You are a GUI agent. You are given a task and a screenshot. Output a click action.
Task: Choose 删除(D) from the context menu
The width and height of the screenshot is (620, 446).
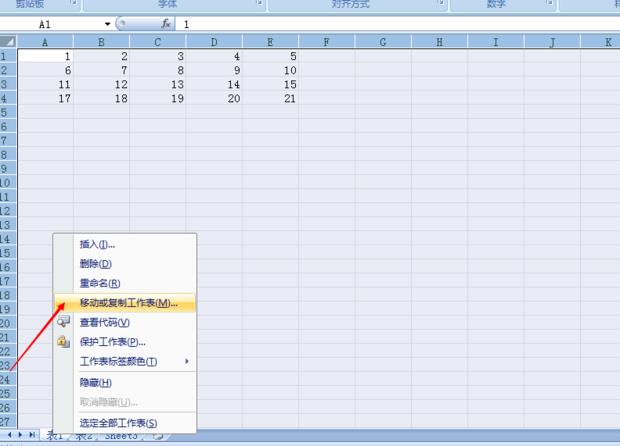pos(125,264)
